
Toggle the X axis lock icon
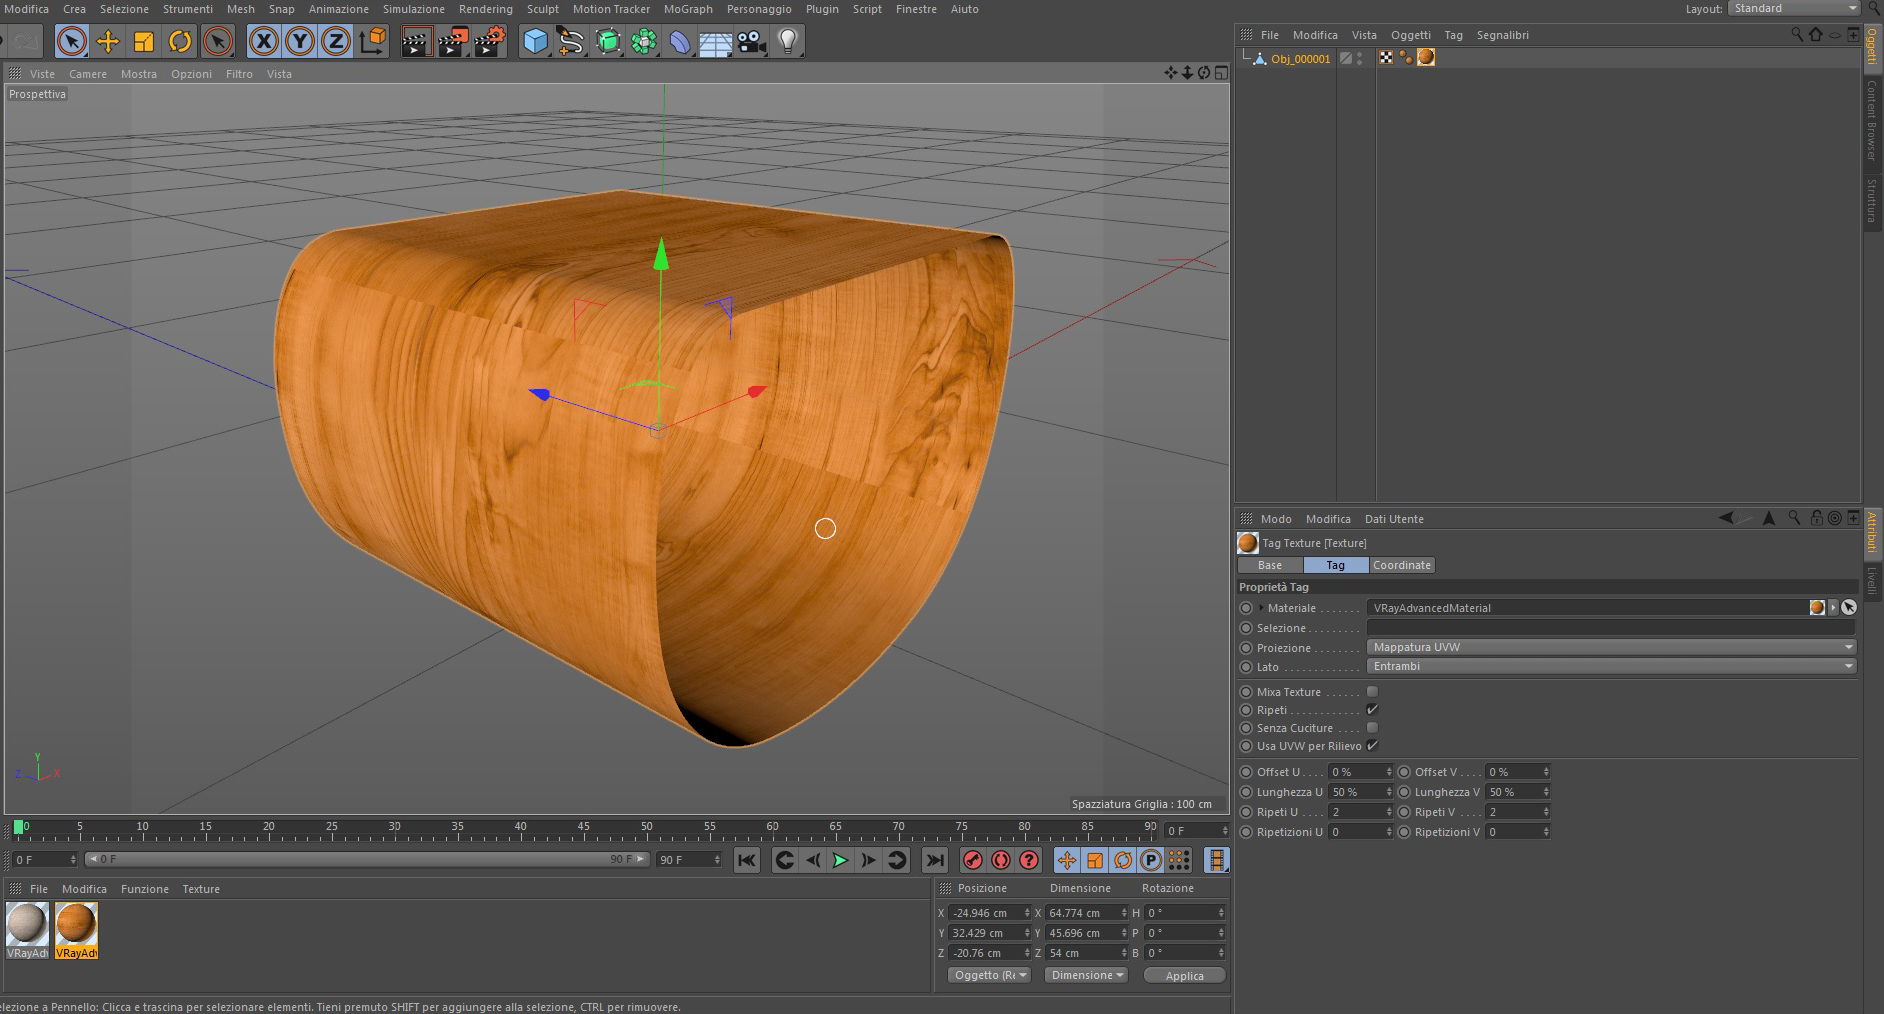263,41
